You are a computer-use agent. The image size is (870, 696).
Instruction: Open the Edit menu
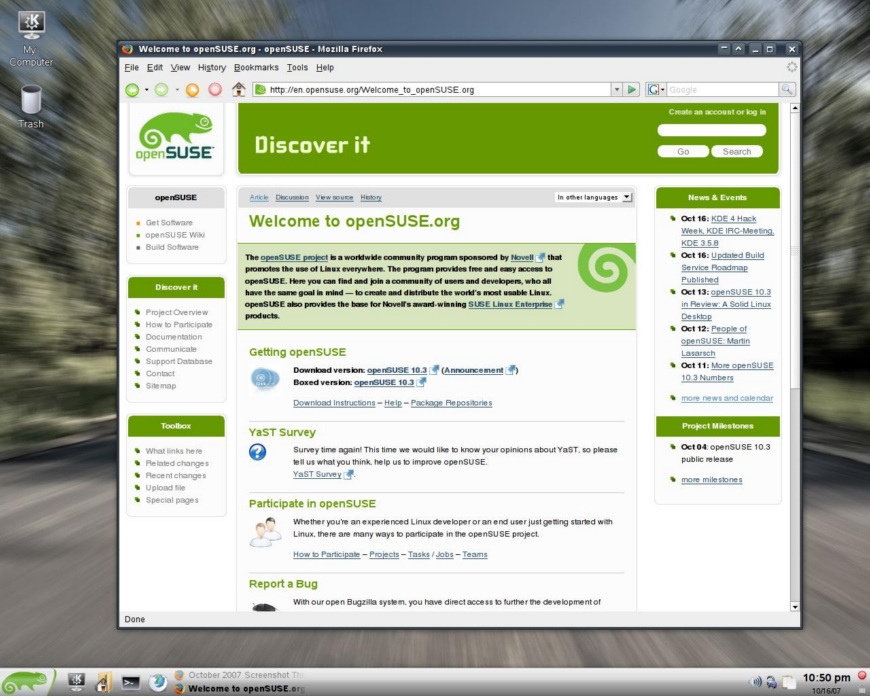click(x=155, y=67)
